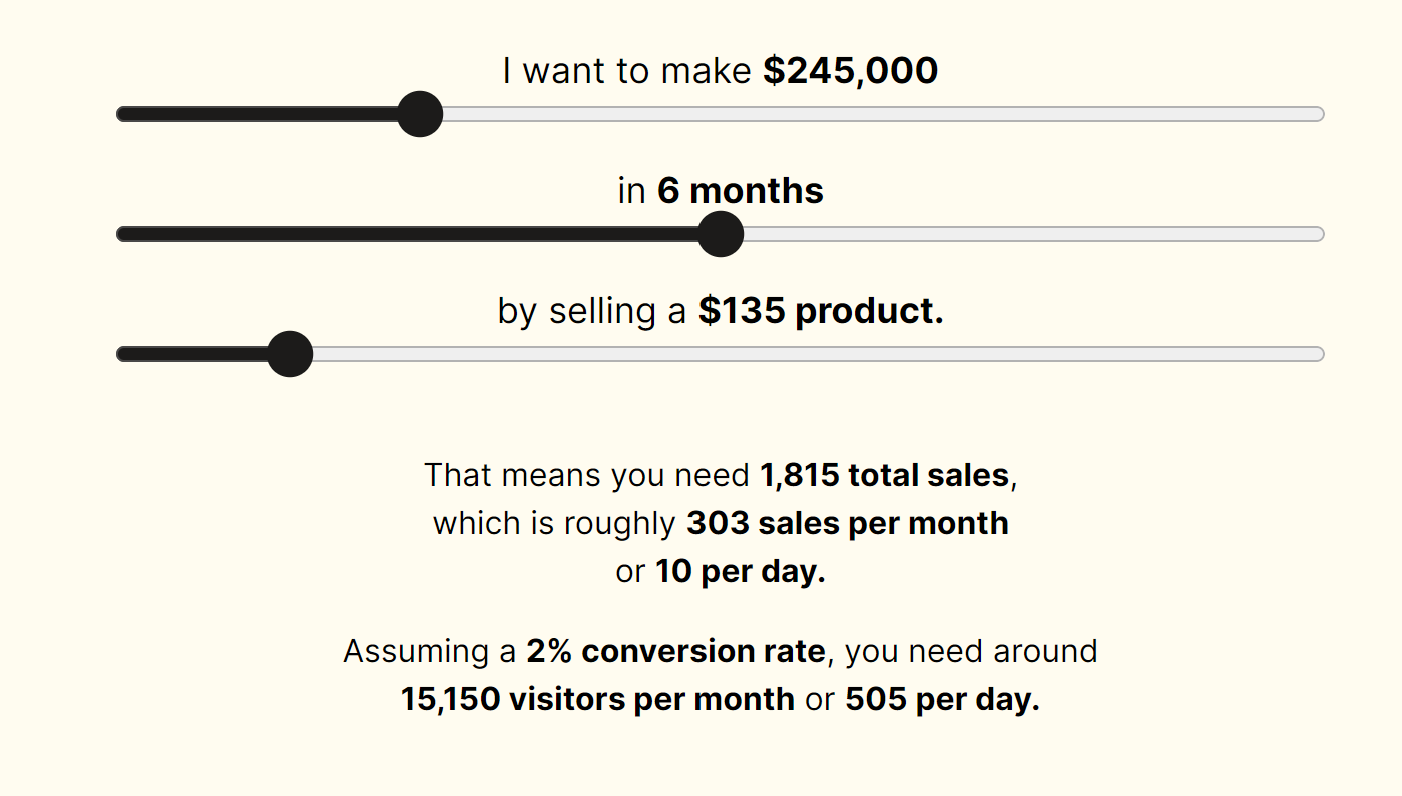Click '15,150 visitors per month' text
Image resolution: width=1402 pixels, height=796 pixels.
coord(598,699)
